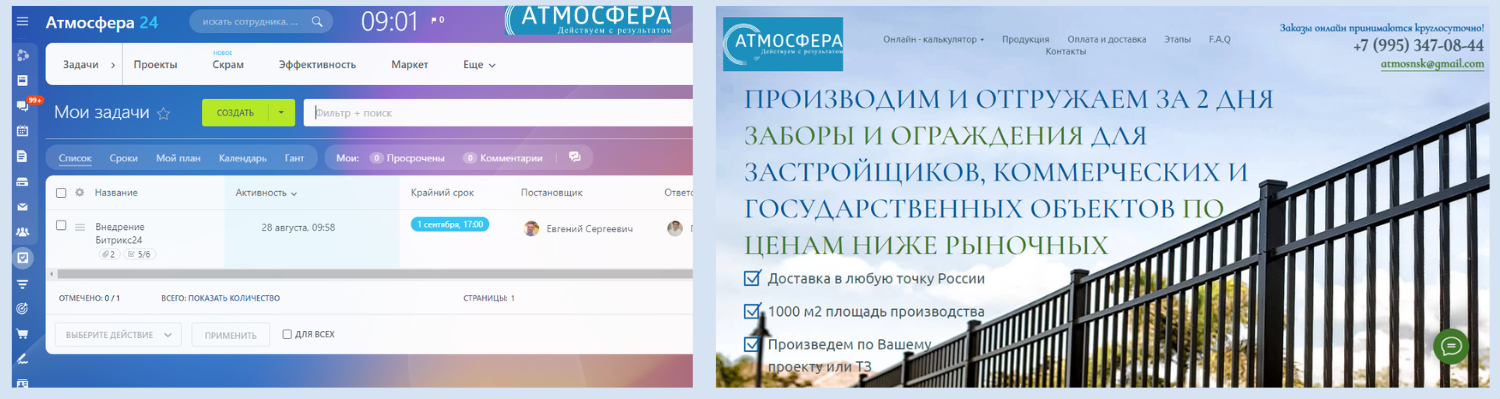Switch to the Сроки view
Screen dimensions: 1500x399
(x=124, y=158)
